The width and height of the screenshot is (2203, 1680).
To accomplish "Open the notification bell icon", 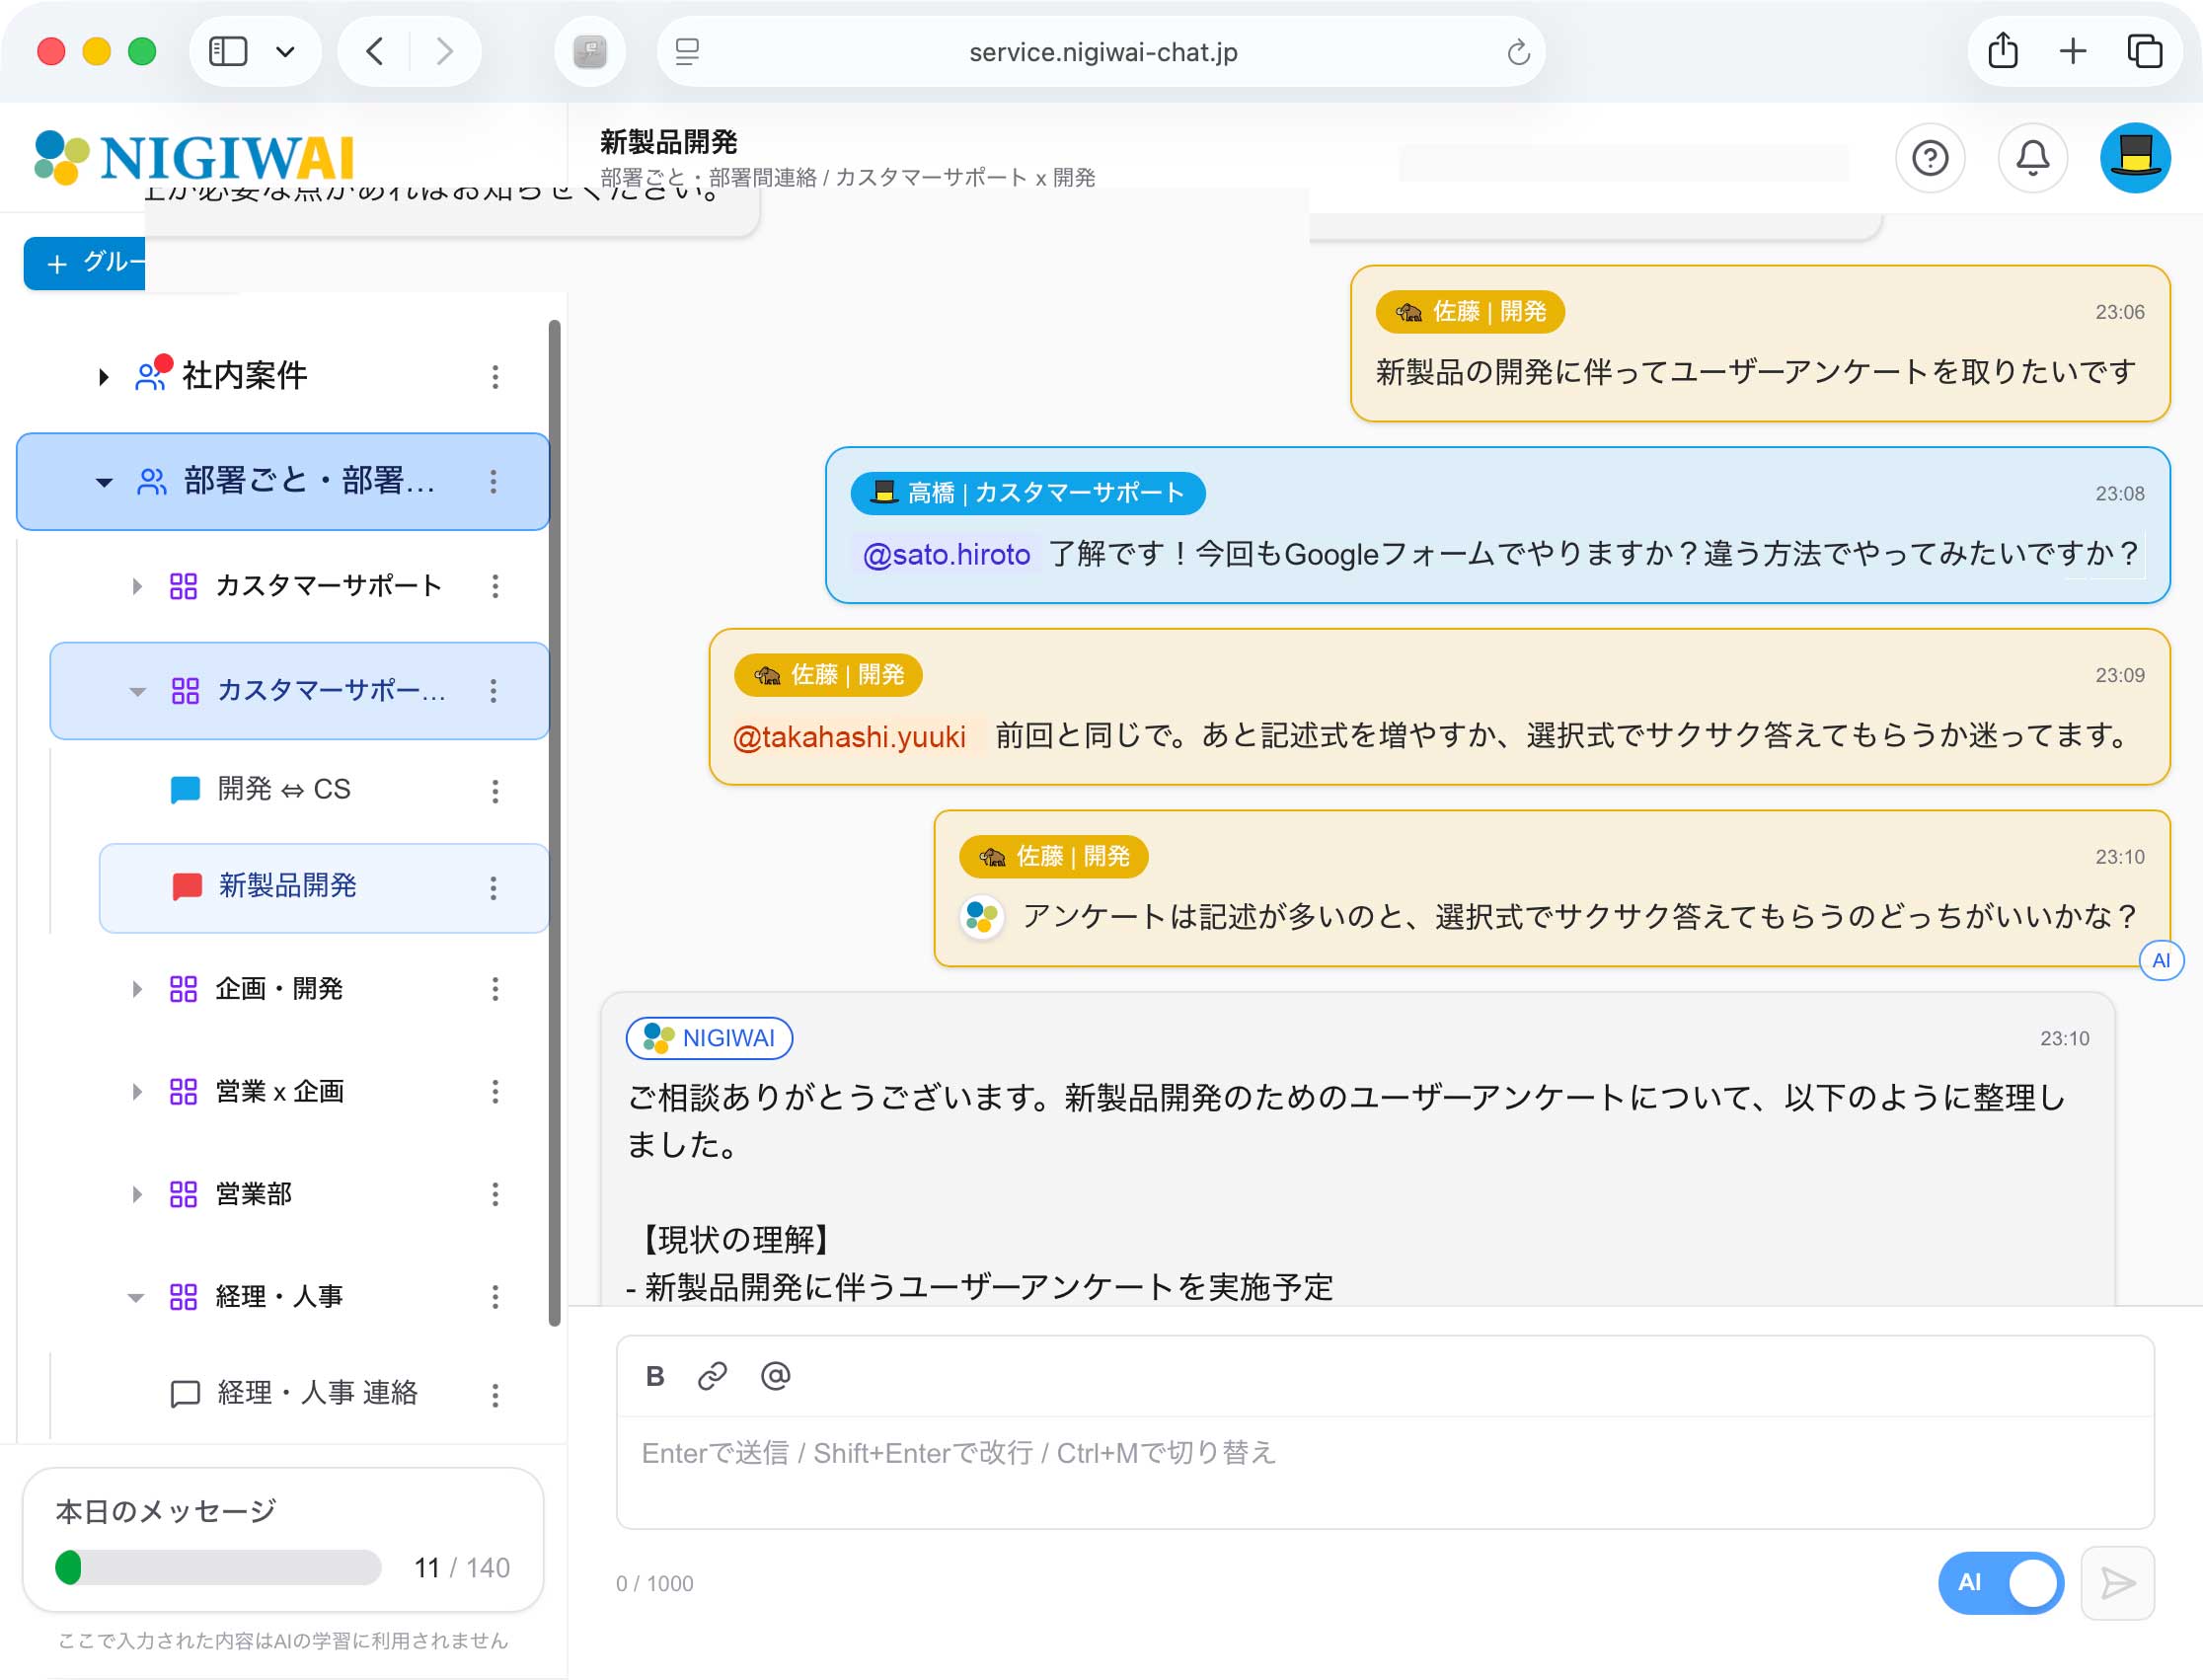I will tap(2032, 158).
